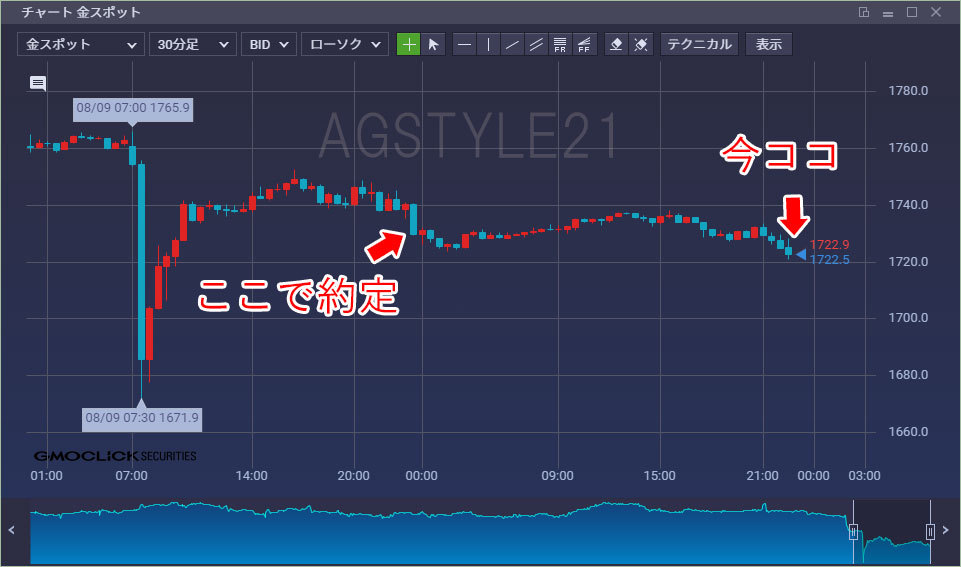The width and height of the screenshot is (961, 567).
Task: Select the vertical line drawing tool
Action: pyautogui.click(x=488, y=44)
